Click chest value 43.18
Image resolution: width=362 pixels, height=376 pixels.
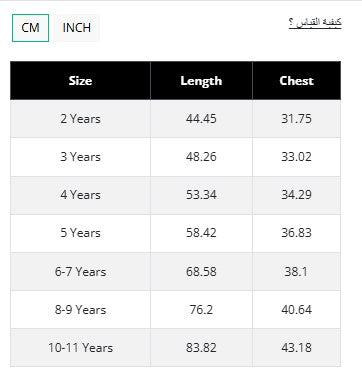pyautogui.click(x=297, y=348)
